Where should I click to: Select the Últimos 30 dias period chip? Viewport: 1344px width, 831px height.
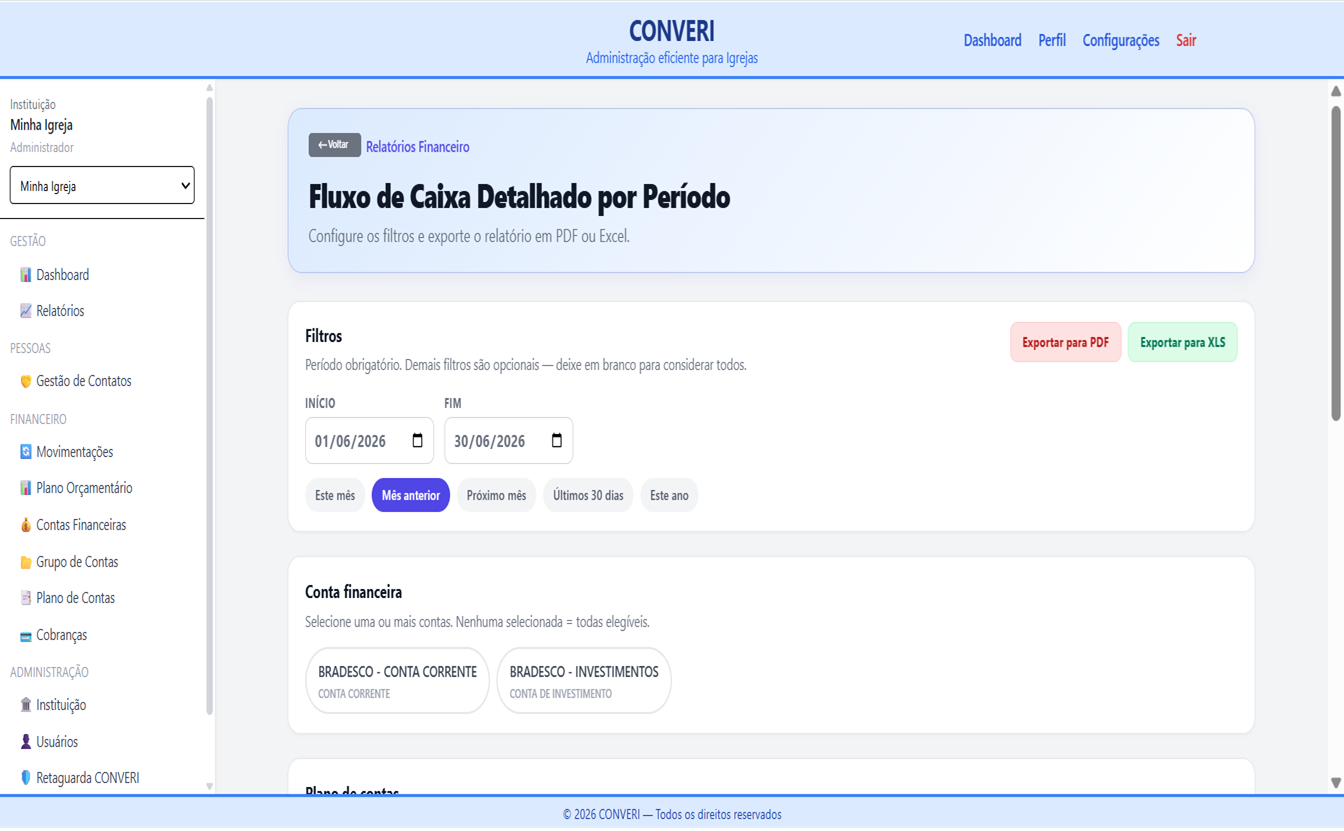point(588,495)
